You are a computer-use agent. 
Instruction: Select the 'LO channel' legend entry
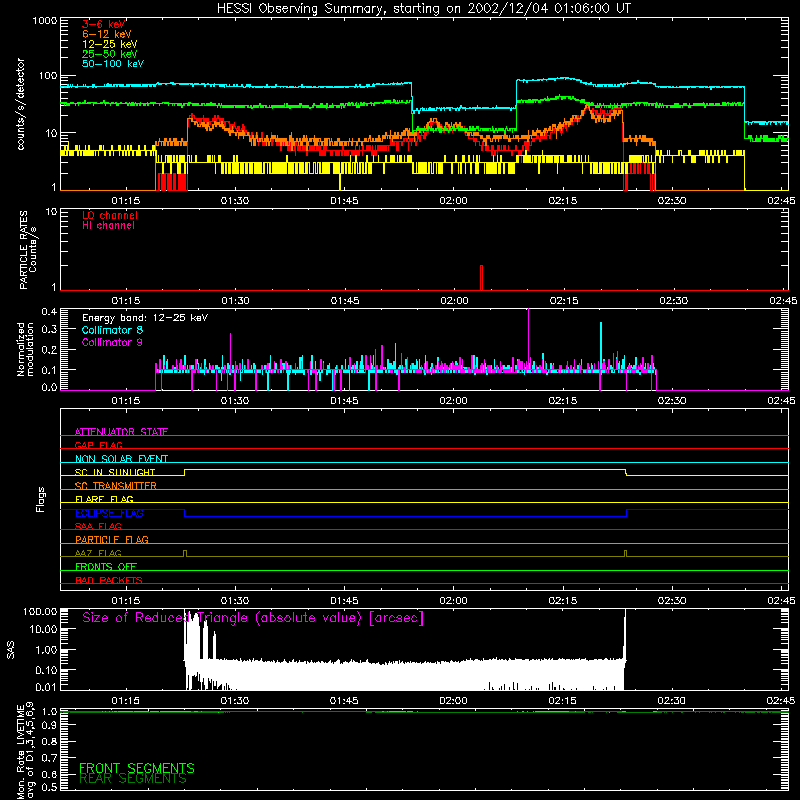(110, 215)
